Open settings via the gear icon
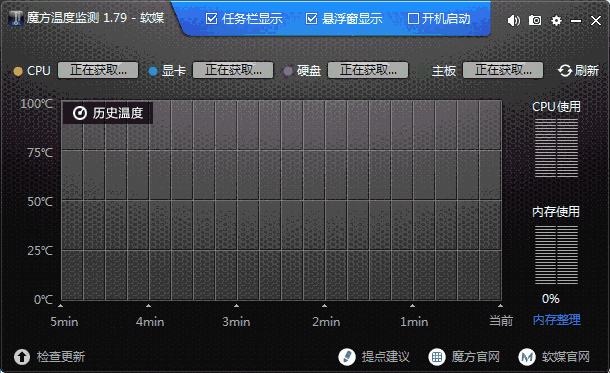 tap(556, 20)
